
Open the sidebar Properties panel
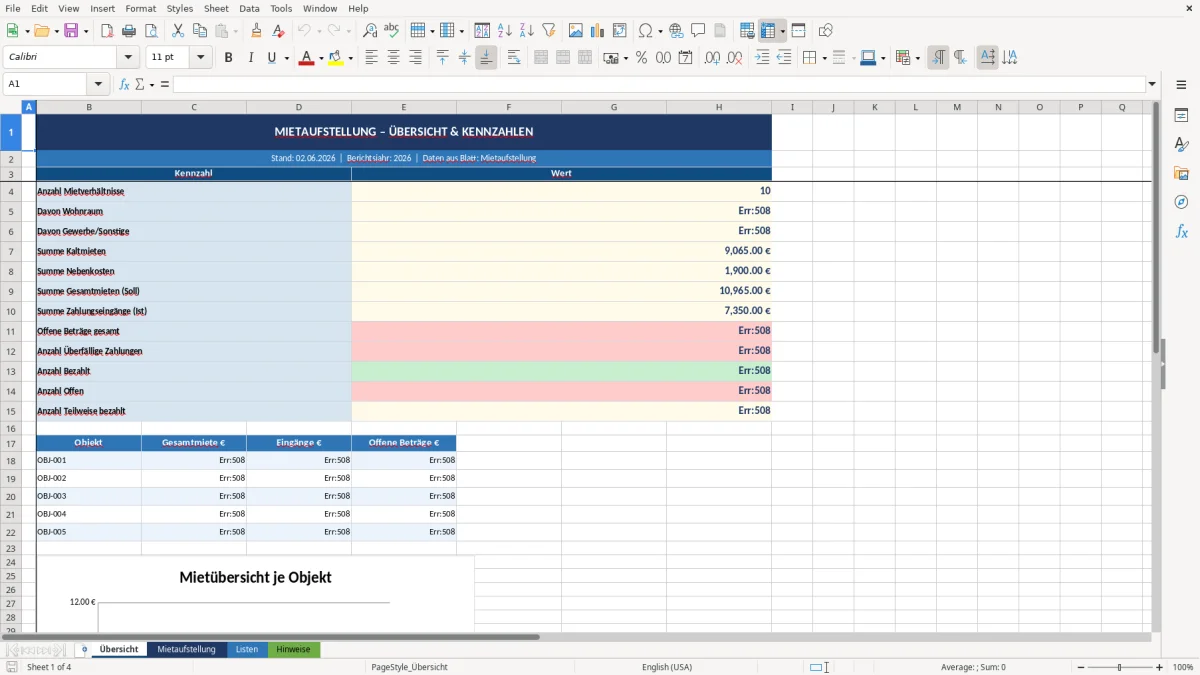(1181, 115)
